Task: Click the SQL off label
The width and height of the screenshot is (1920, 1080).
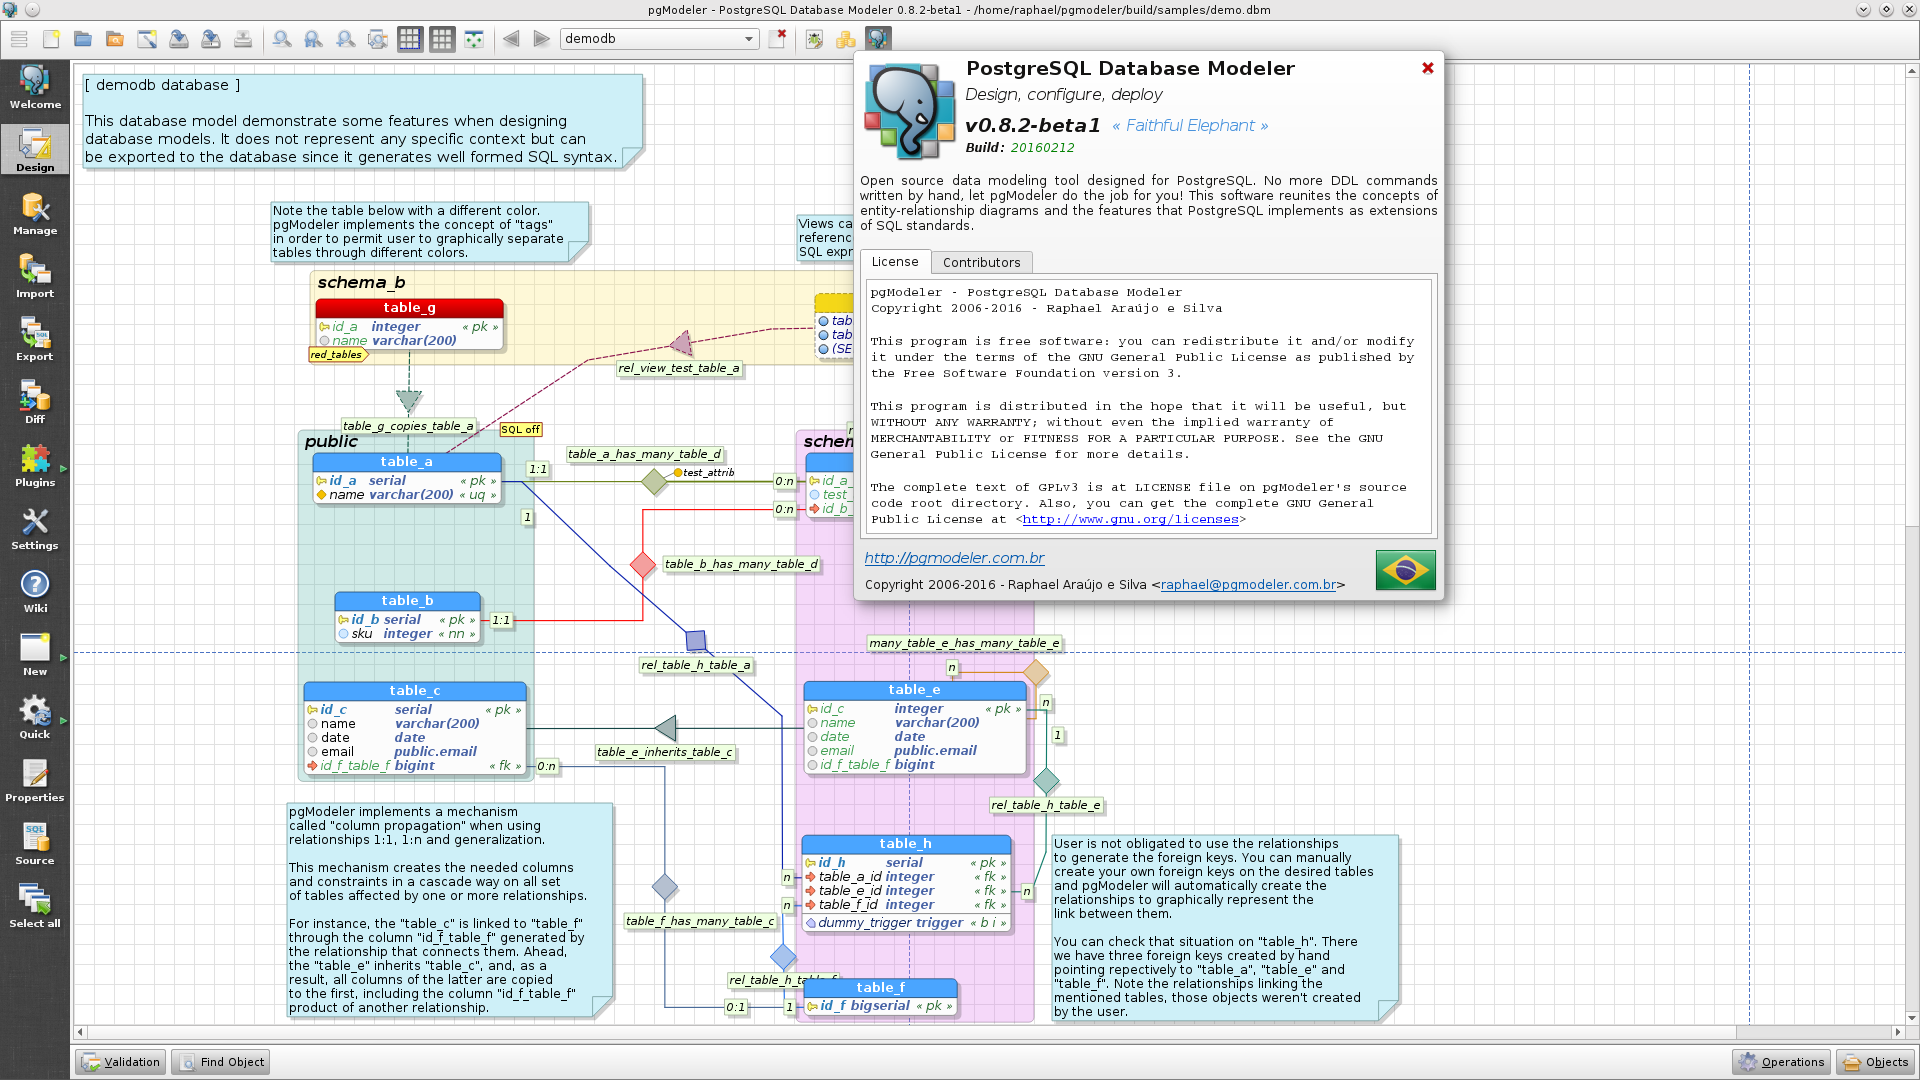Action: tap(520, 430)
